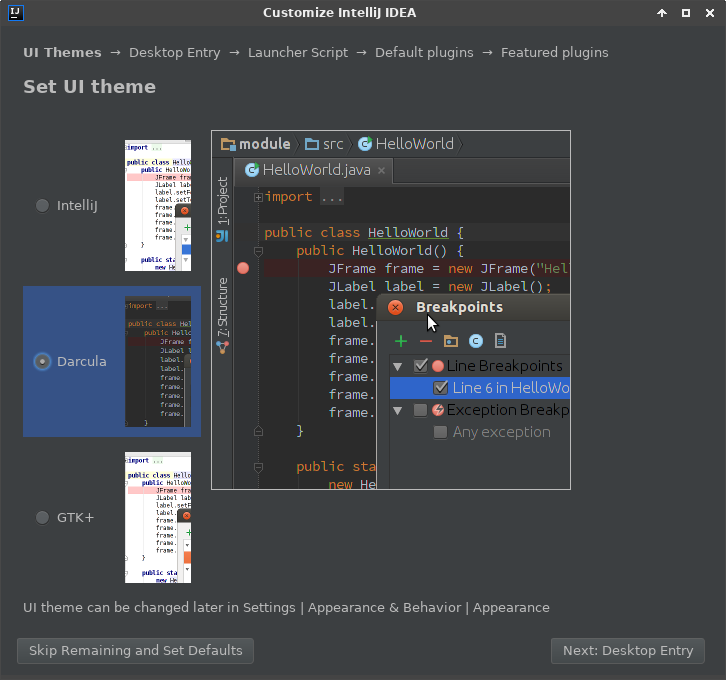Expand the folded import block

[258, 197]
